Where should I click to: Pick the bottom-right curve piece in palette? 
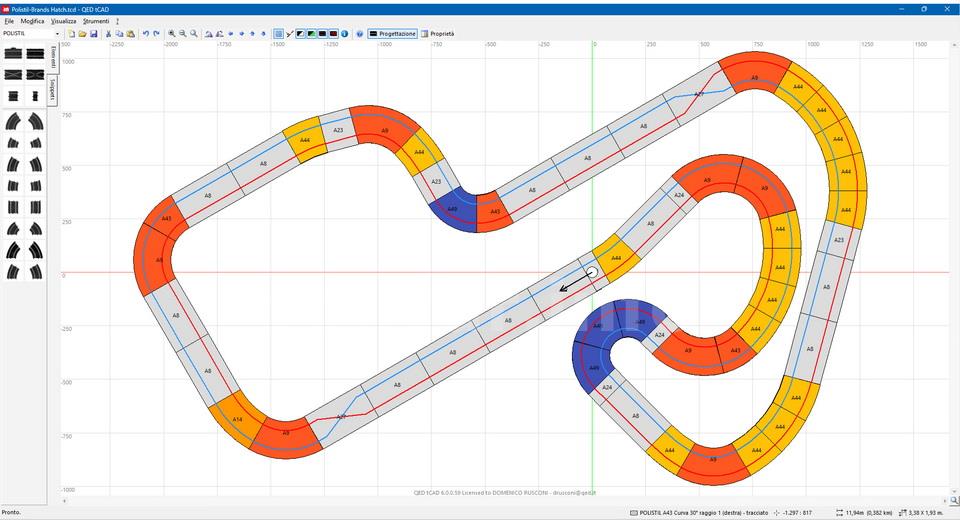[x=36, y=271]
